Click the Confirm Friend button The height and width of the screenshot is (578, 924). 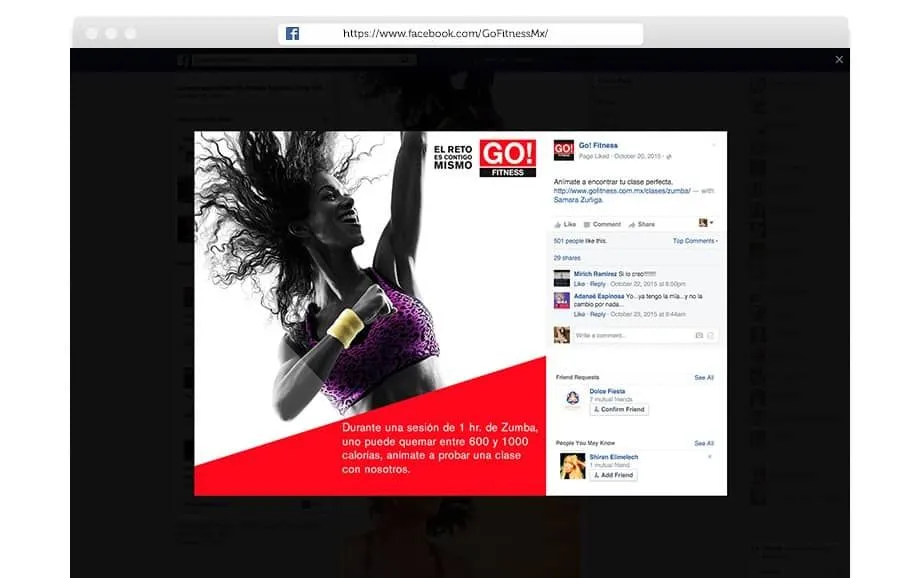click(x=619, y=409)
